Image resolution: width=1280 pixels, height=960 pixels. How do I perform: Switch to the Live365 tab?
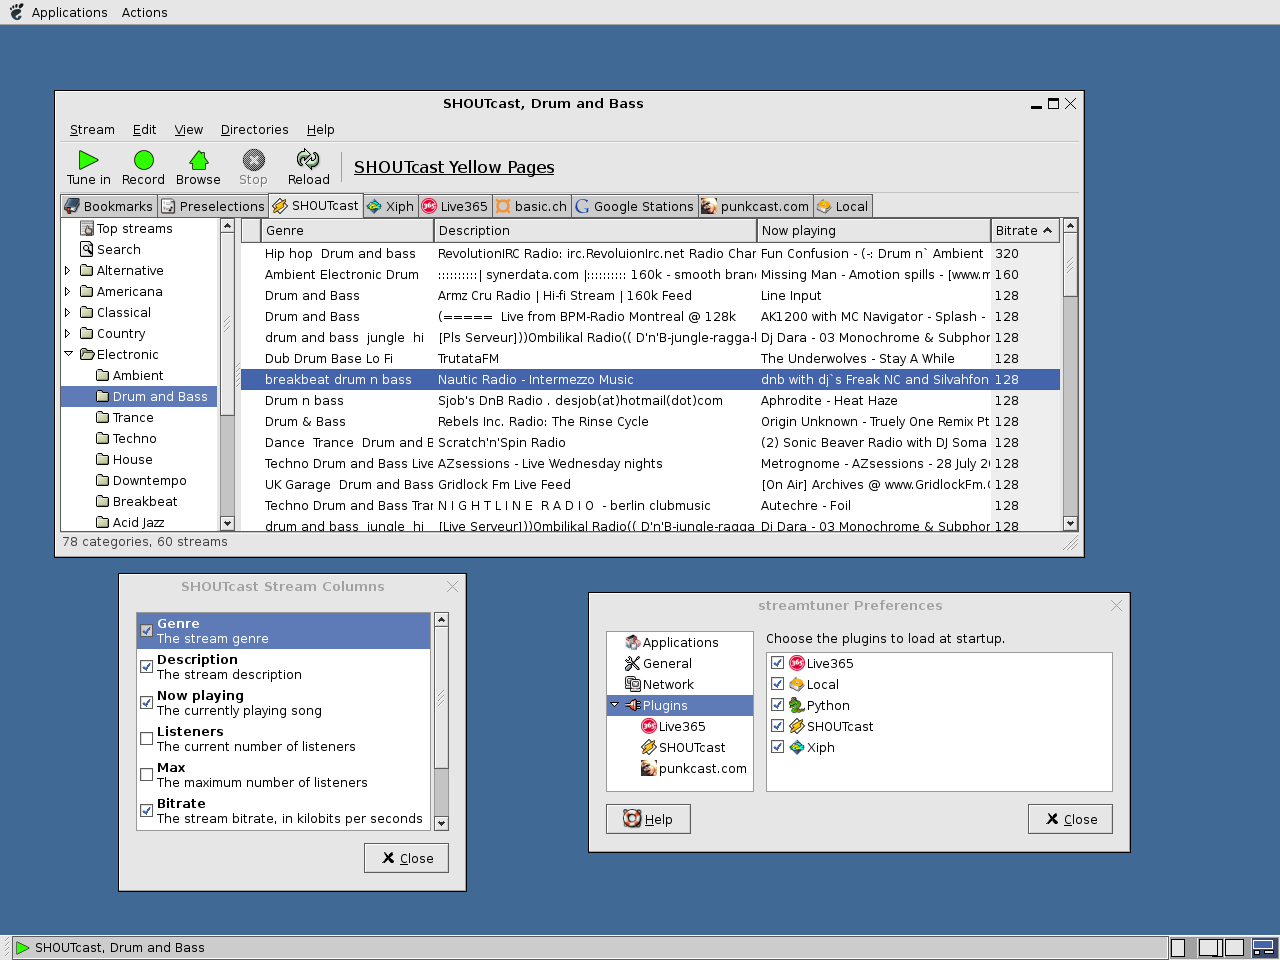pyautogui.click(x=455, y=206)
